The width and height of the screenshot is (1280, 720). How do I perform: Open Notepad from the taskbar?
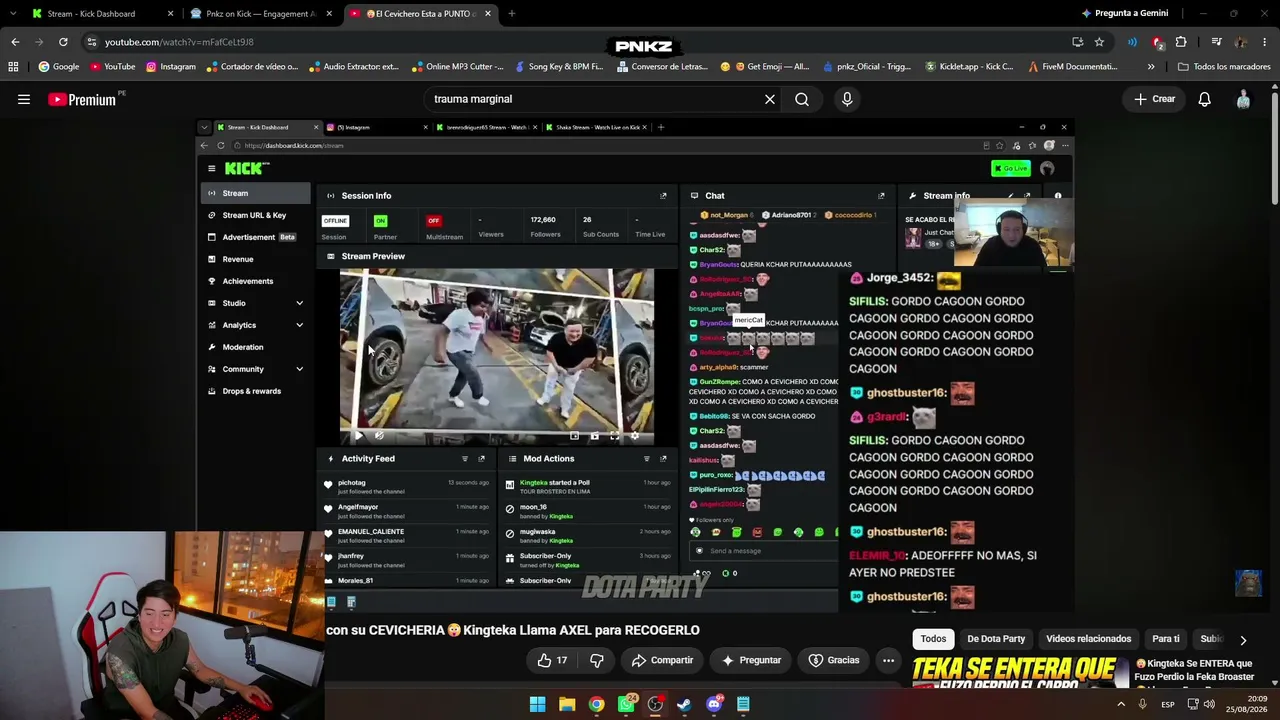[743, 704]
